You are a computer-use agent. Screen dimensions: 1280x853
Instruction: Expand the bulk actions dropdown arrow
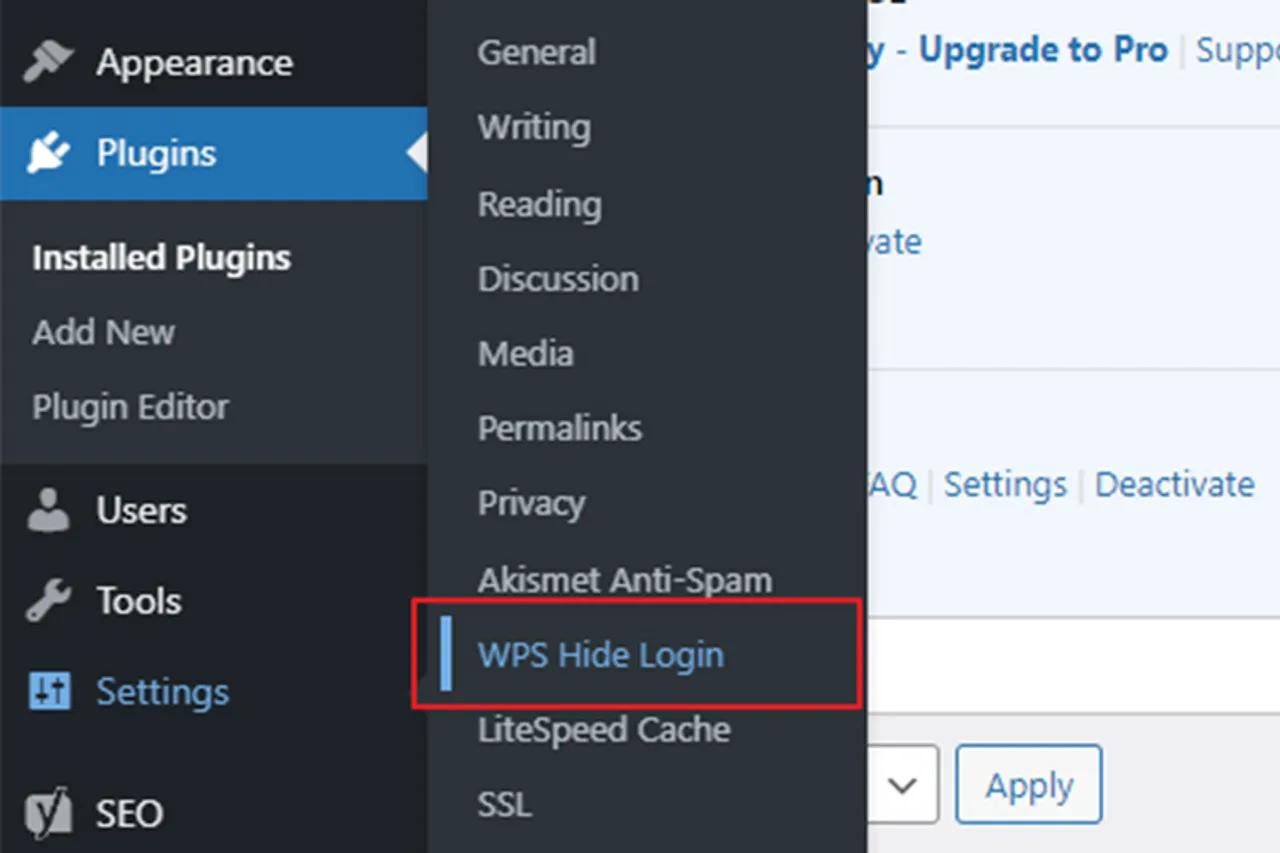click(903, 785)
